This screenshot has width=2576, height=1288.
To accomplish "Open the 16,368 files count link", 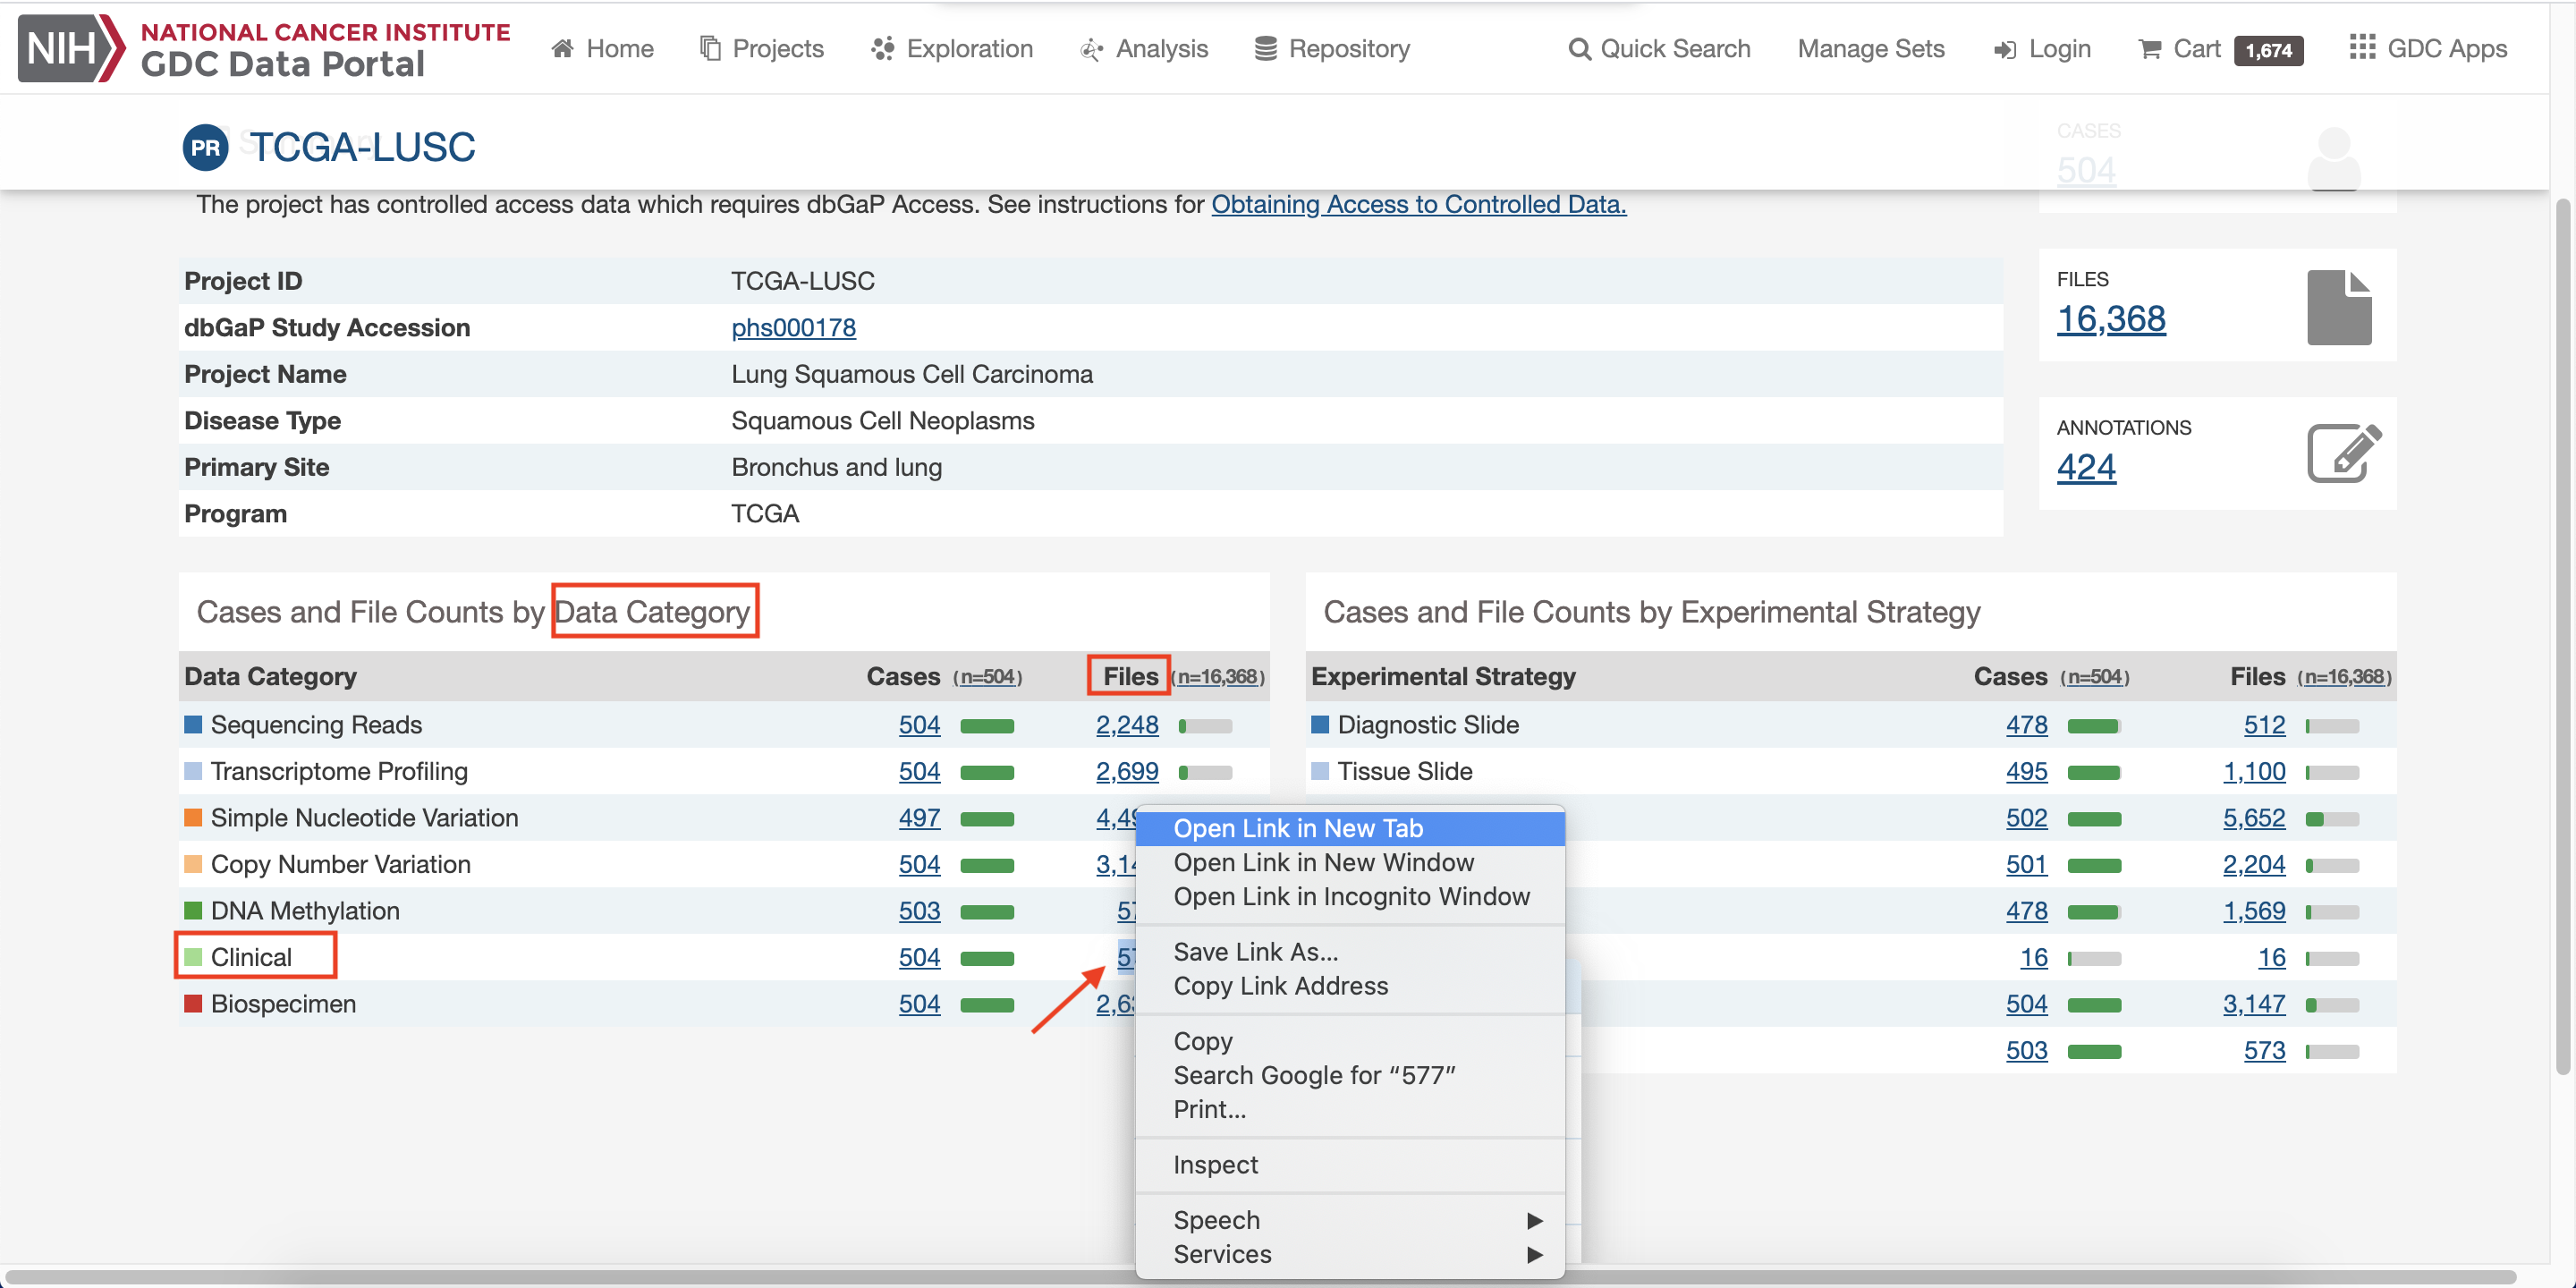I will [x=2111, y=319].
